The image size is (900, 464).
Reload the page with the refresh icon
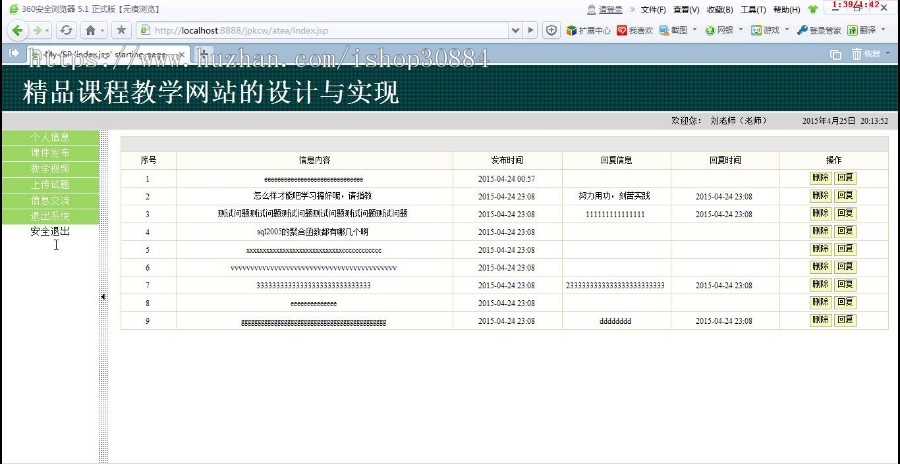(x=66, y=30)
